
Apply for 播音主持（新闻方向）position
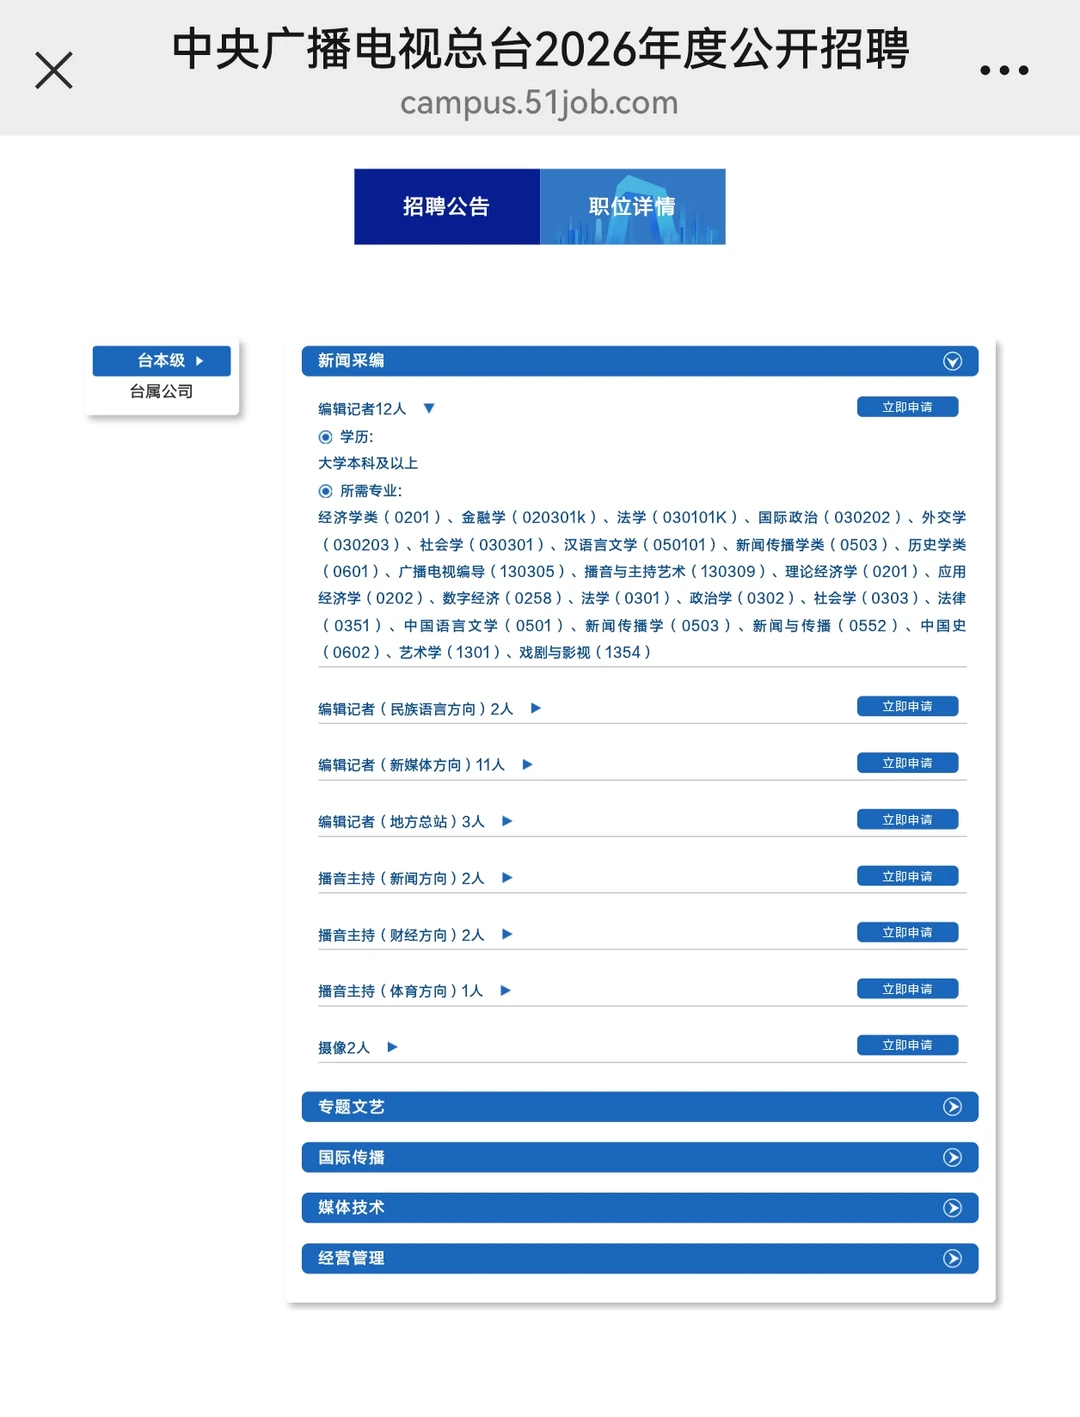[907, 876]
